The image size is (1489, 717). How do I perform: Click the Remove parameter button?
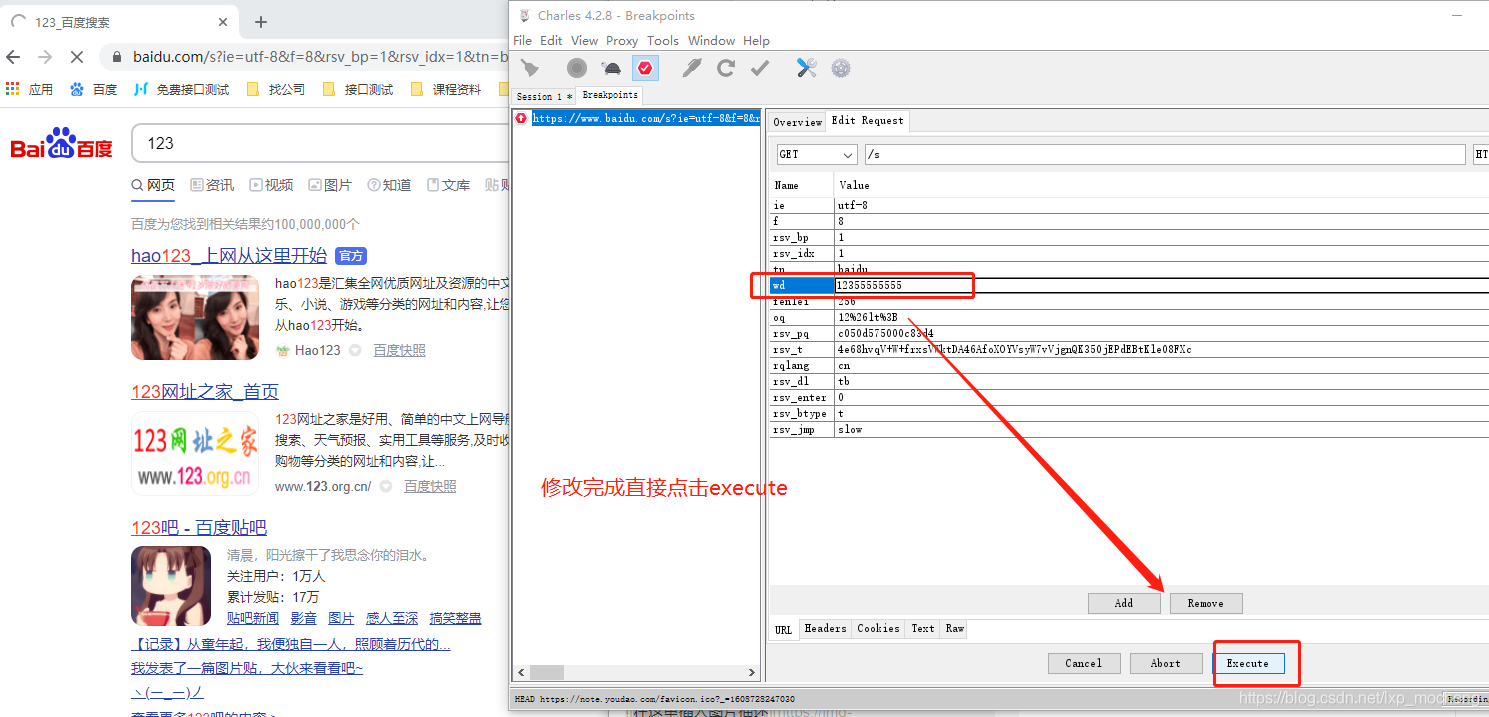pos(1205,603)
